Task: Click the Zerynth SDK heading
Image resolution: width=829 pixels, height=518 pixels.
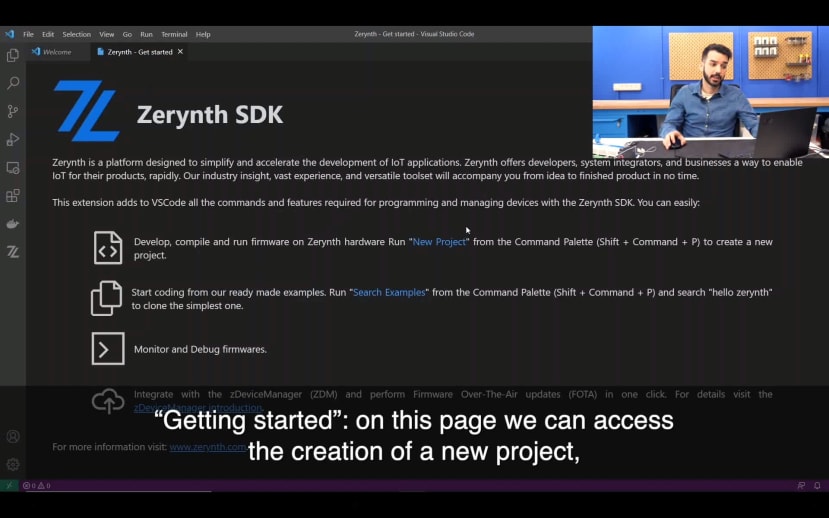Action: pos(210,115)
